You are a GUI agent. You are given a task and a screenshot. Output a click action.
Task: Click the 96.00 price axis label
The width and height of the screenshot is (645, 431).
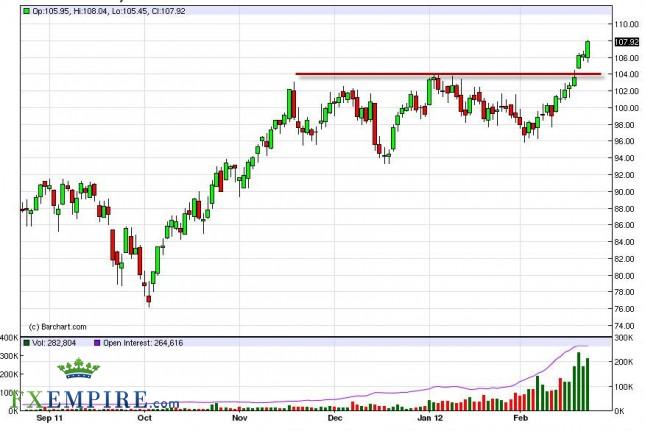[x=626, y=141]
